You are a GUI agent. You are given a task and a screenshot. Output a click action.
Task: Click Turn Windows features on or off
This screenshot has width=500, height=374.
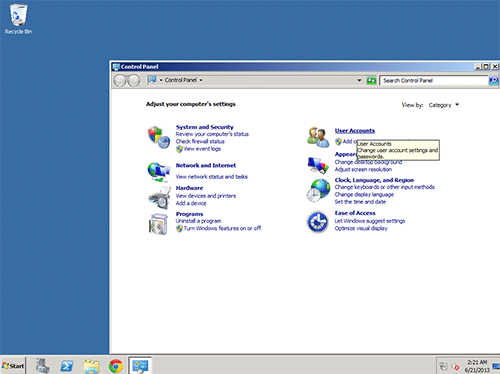[222, 228]
